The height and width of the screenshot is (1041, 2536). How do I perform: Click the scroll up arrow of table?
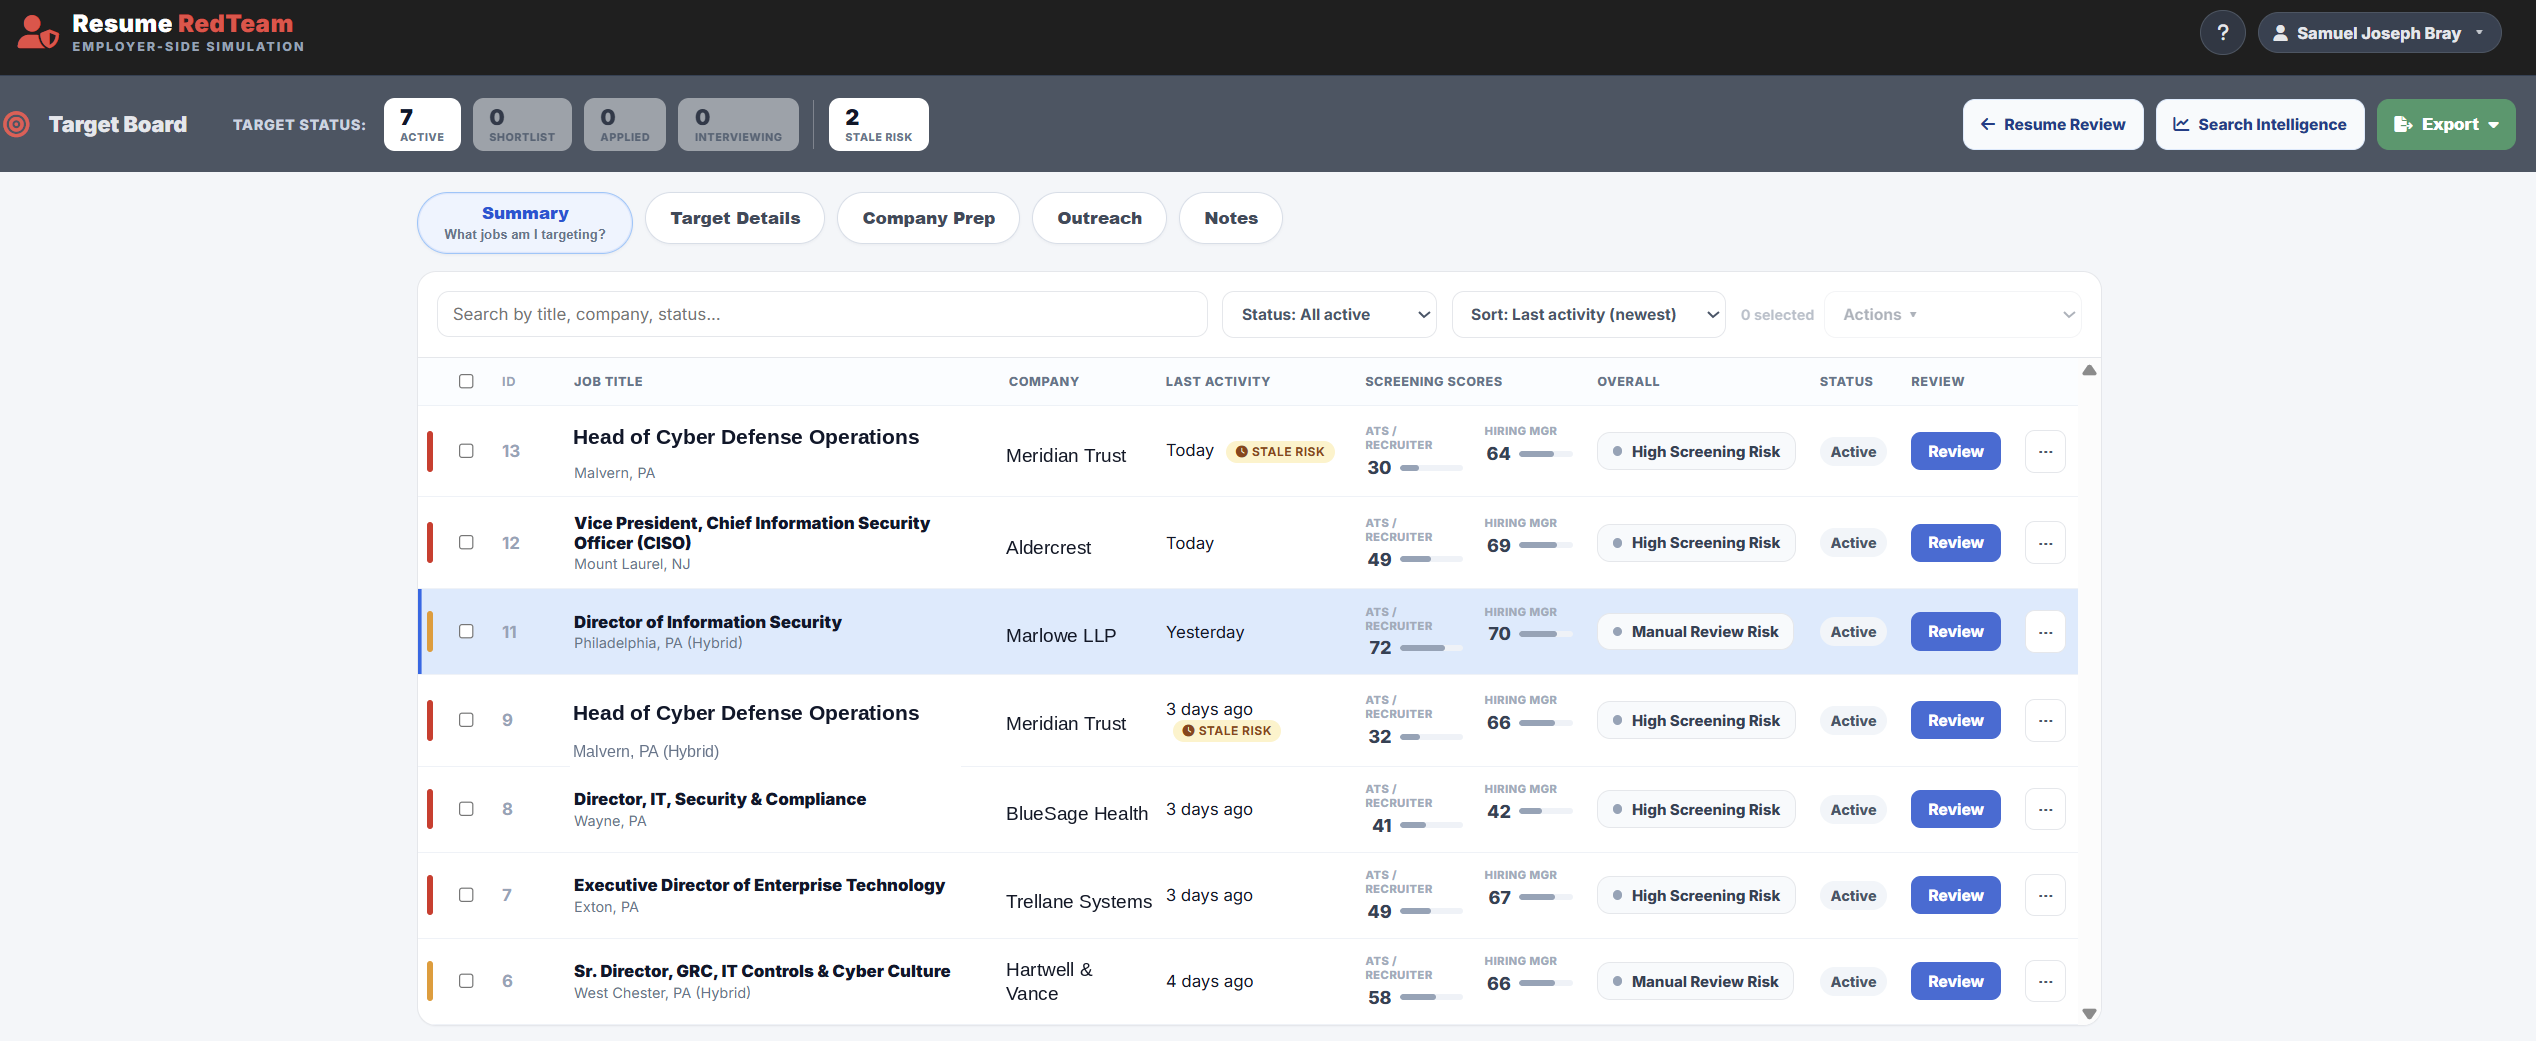click(x=2089, y=371)
